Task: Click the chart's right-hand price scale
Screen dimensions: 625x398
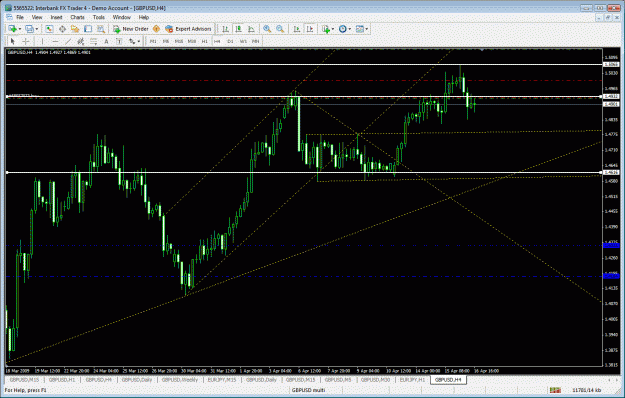Action: (611, 207)
